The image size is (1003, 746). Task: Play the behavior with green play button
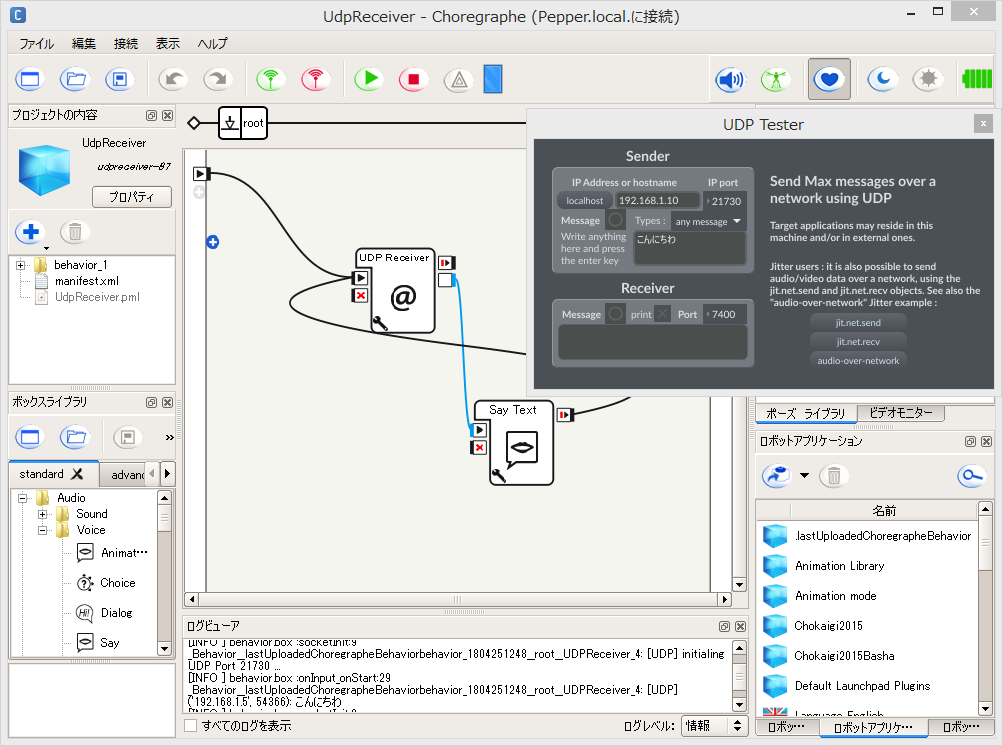pyautogui.click(x=369, y=80)
